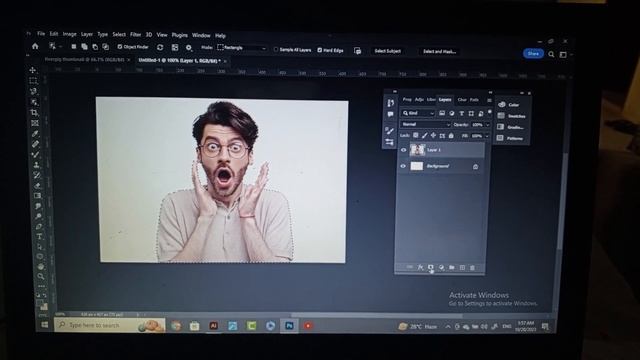Screen dimensions: 640x360
Task: Open the Select menu
Action: [x=119, y=35]
